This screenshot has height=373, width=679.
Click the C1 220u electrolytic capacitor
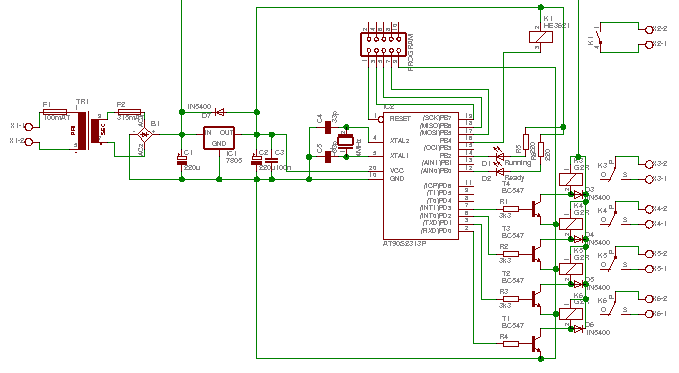182,160
